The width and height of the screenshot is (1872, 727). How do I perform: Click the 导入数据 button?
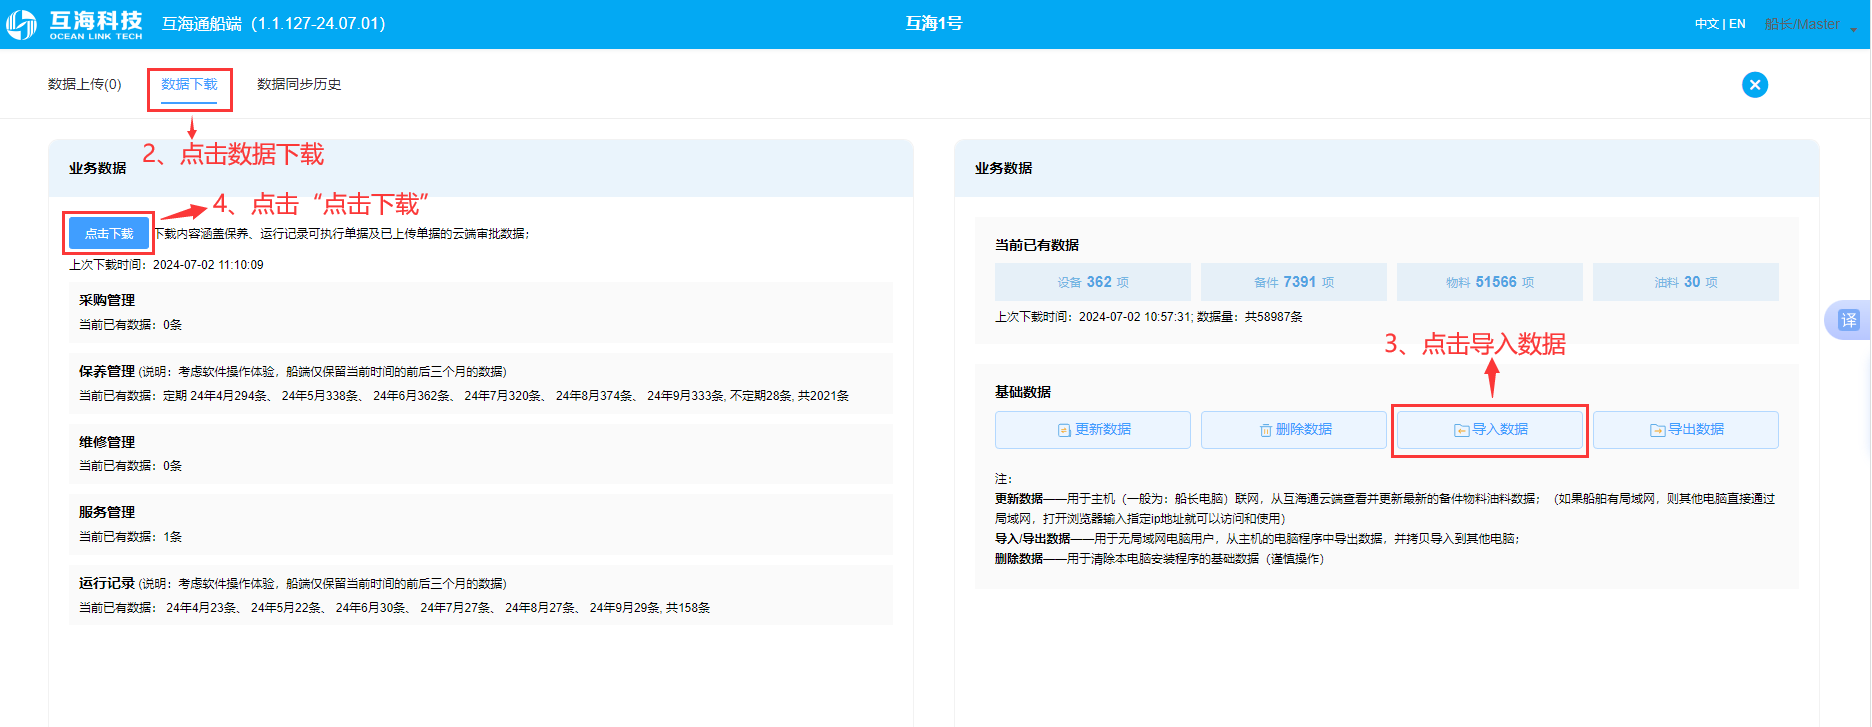click(x=1489, y=429)
